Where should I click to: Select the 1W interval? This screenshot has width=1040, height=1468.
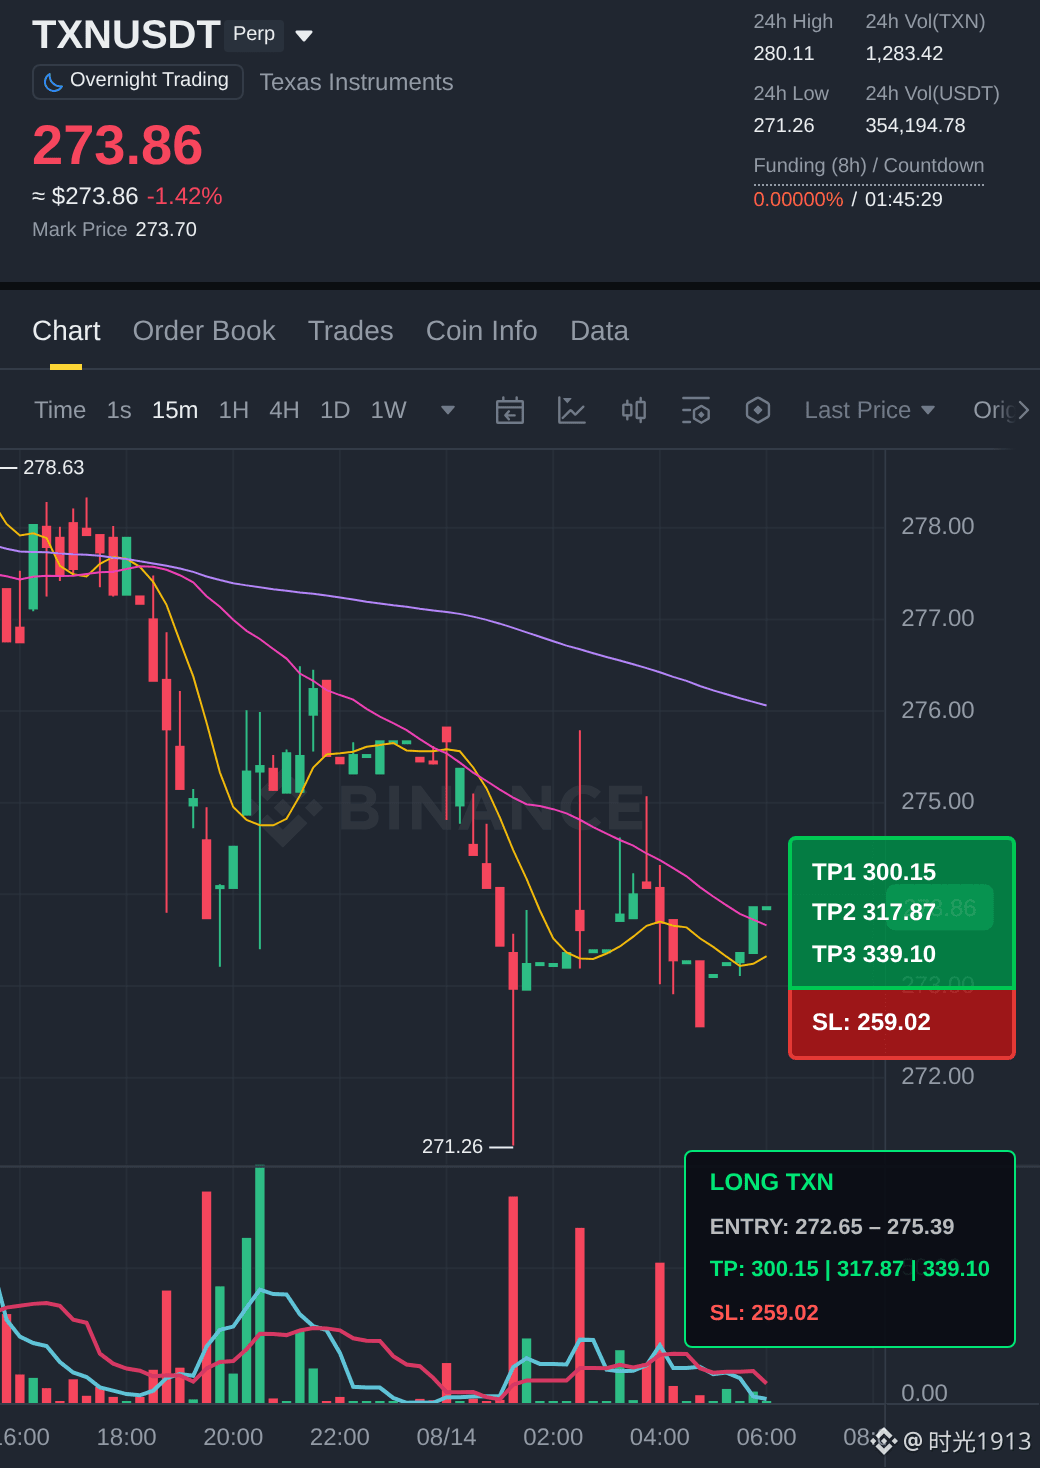(389, 410)
